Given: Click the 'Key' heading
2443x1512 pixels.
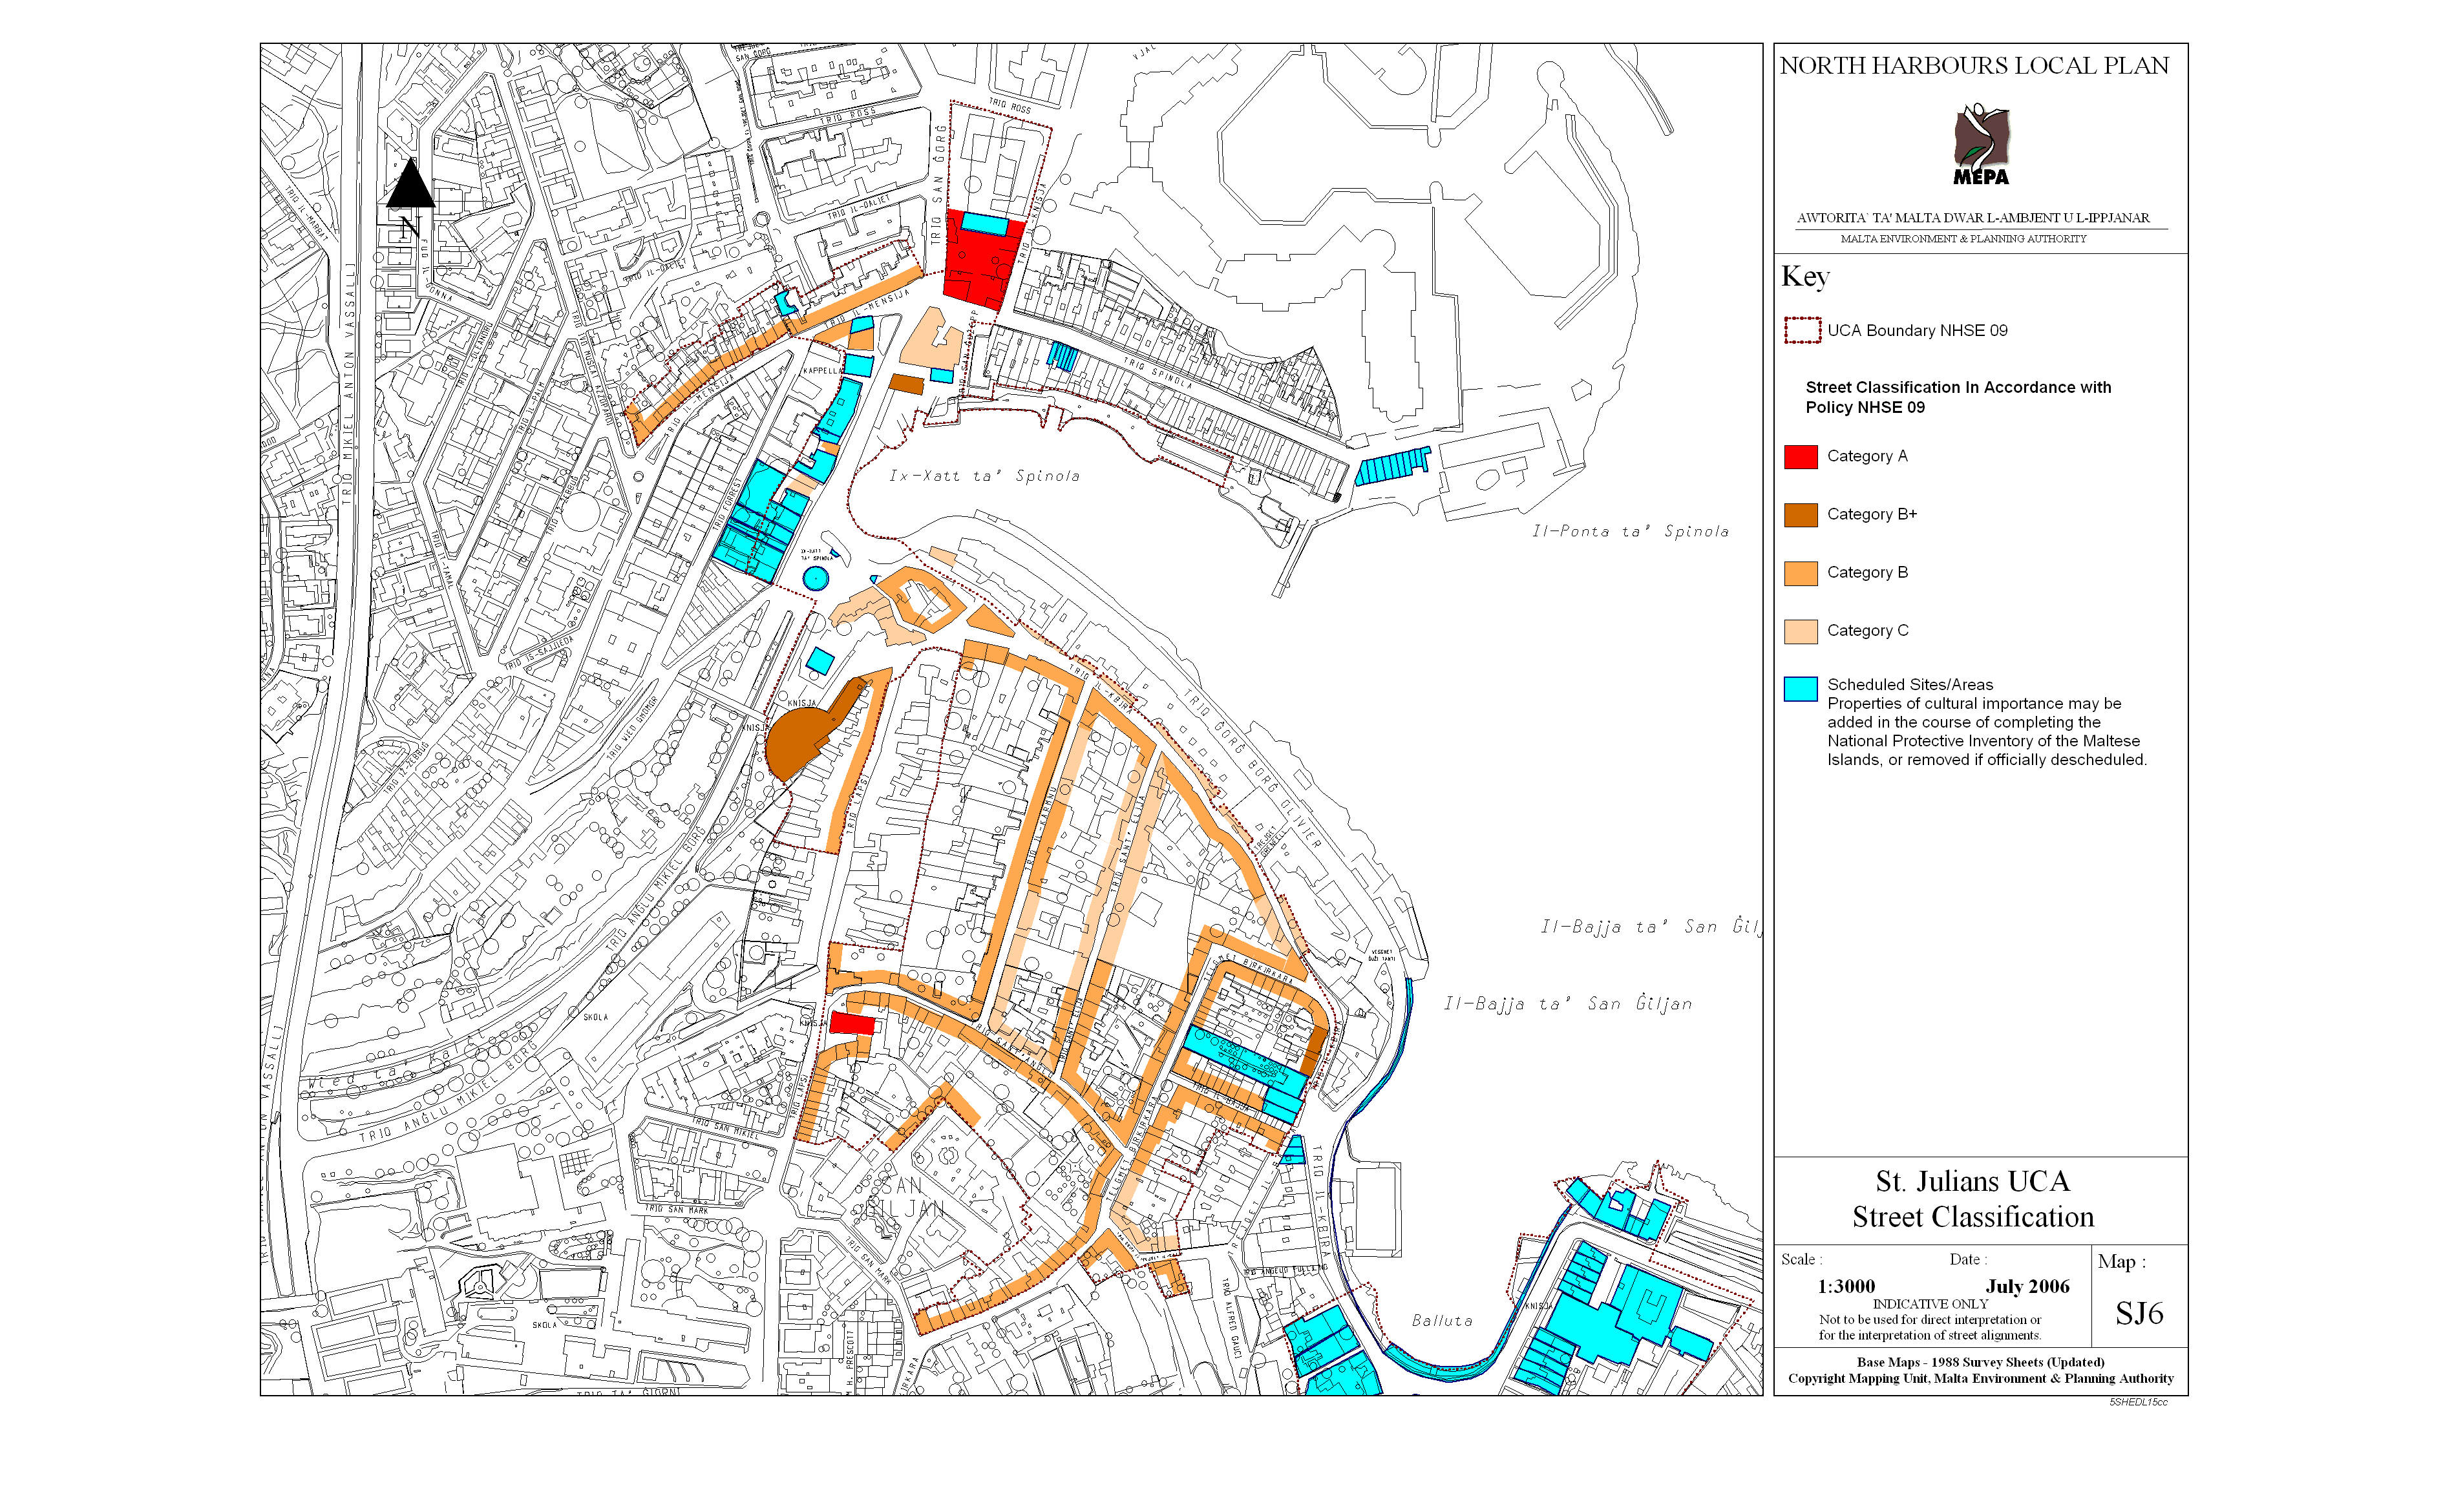Looking at the screenshot, I should pos(1805,276).
